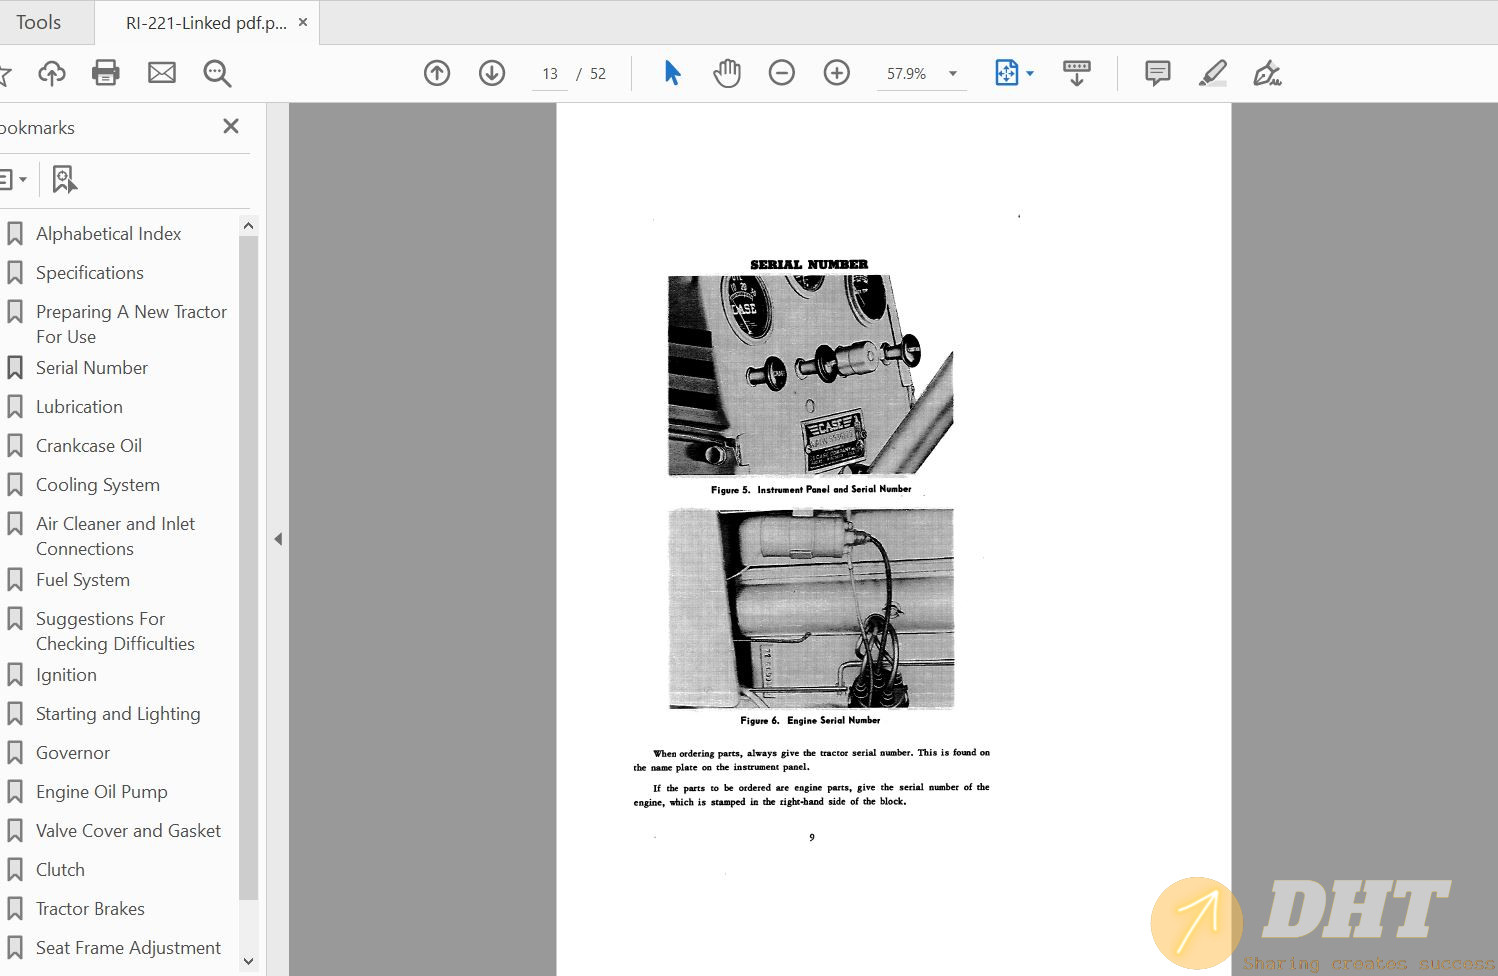Collapse the navigation pane with arrow
This screenshot has width=1498, height=976.
[x=278, y=539]
